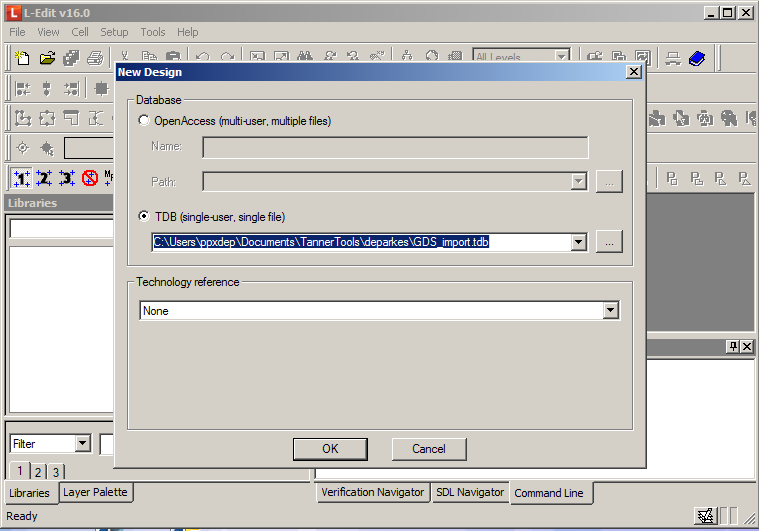Click the status bar icon at bottom right

coord(705,516)
